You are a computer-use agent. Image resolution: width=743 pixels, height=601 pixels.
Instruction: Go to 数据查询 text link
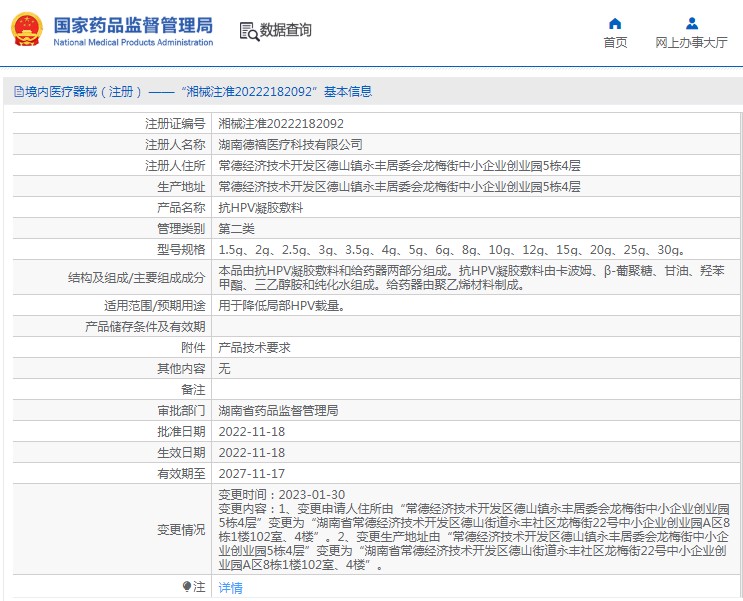286,31
